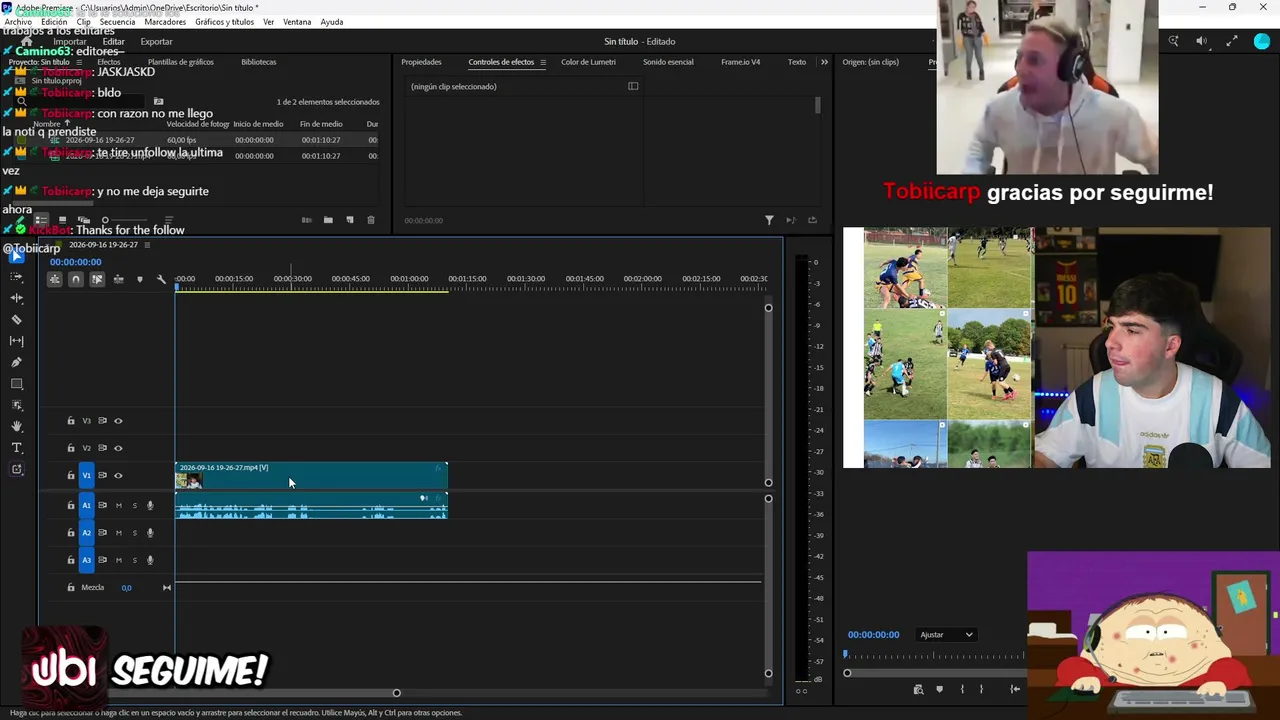Image resolution: width=1280 pixels, height=720 pixels.
Task: Mute audio track A1
Action: point(118,505)
